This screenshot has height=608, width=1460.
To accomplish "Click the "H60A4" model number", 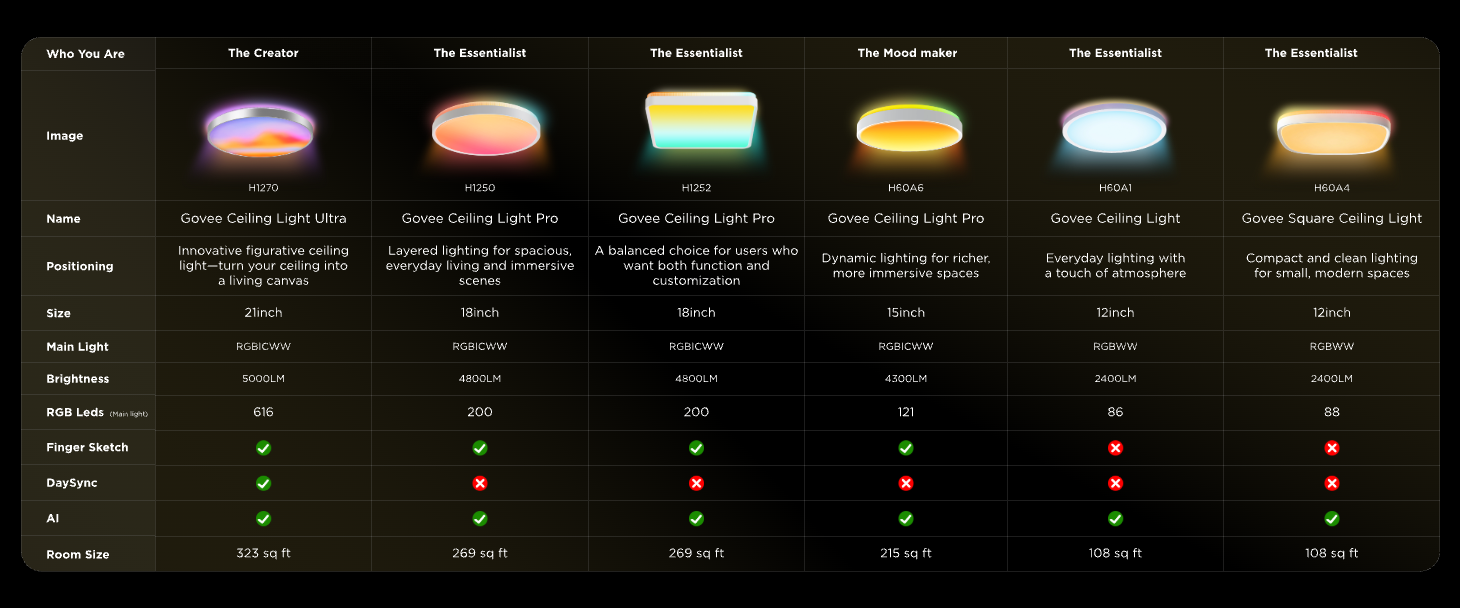I will [x=1332, y=188].
